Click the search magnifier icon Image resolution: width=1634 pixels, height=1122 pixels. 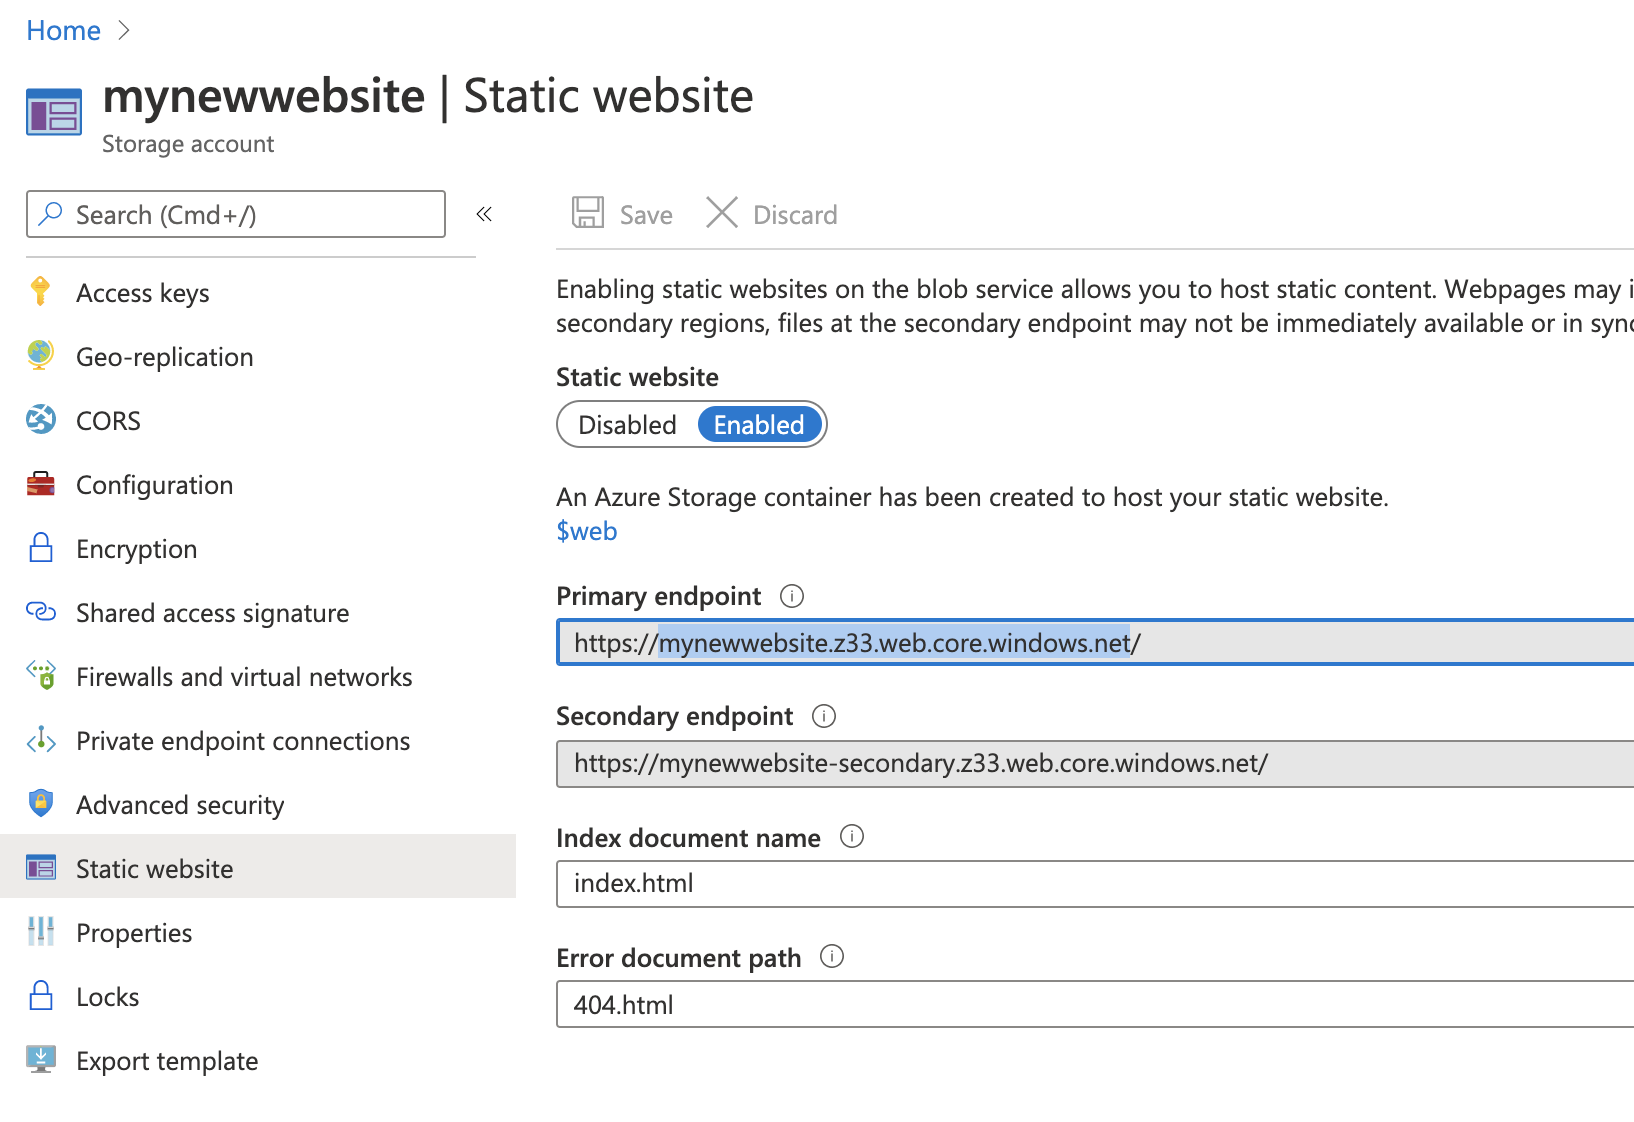50,213
